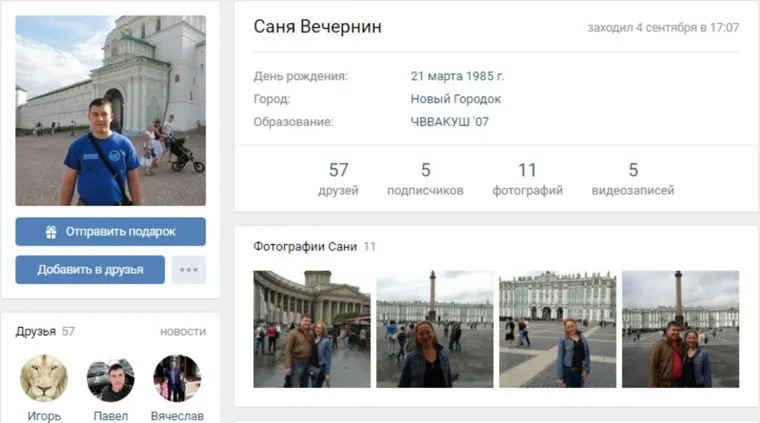The width and height of the screenshot is (760, 423).
Task: Add user via Добавить в друзья button
Action: [90, 269]
